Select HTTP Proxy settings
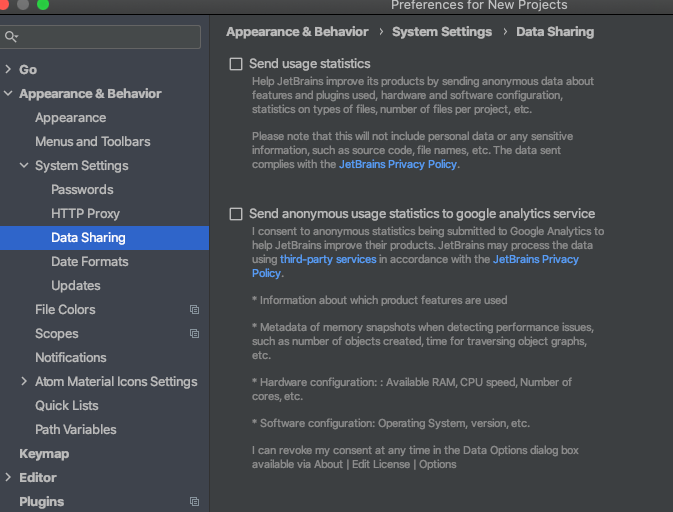 click(x=85, y=214)
